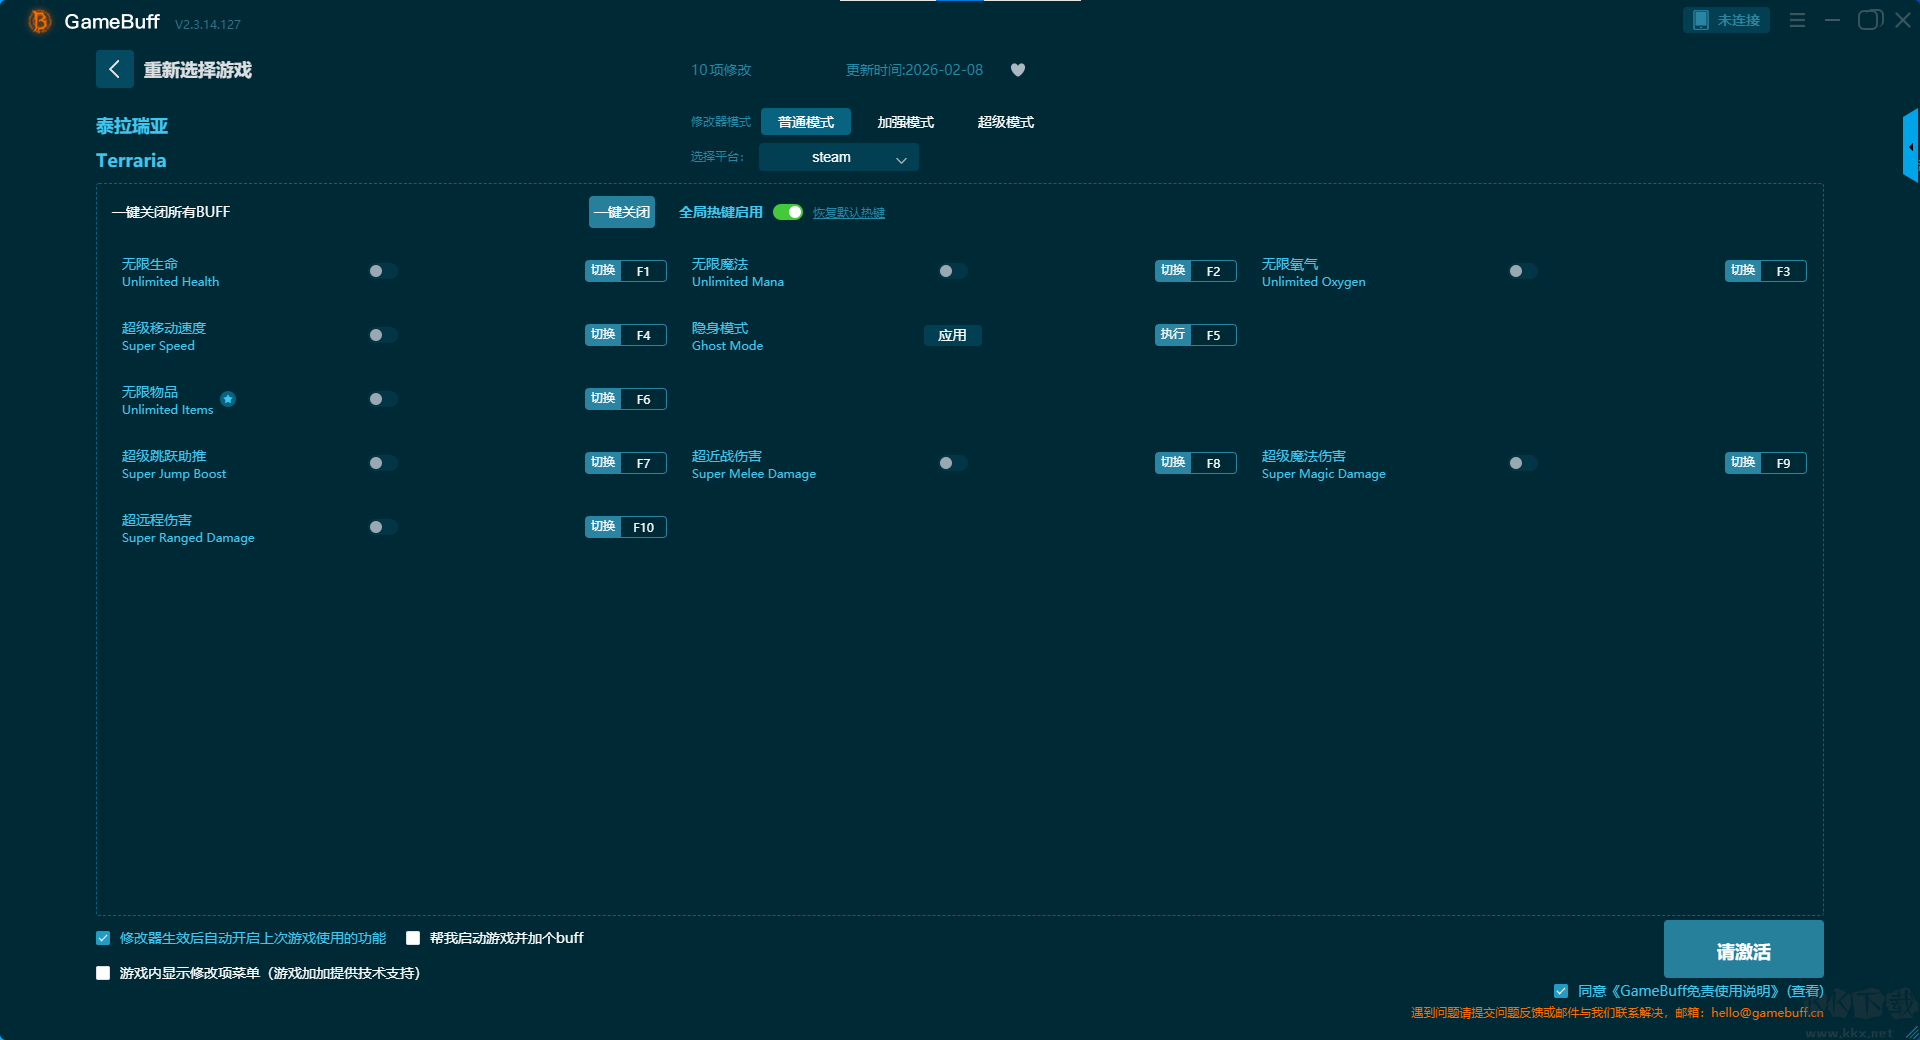Open the hamburger menu icon
The height and width of the screenshot is (1040, 1920).
tap(1797, 20)
